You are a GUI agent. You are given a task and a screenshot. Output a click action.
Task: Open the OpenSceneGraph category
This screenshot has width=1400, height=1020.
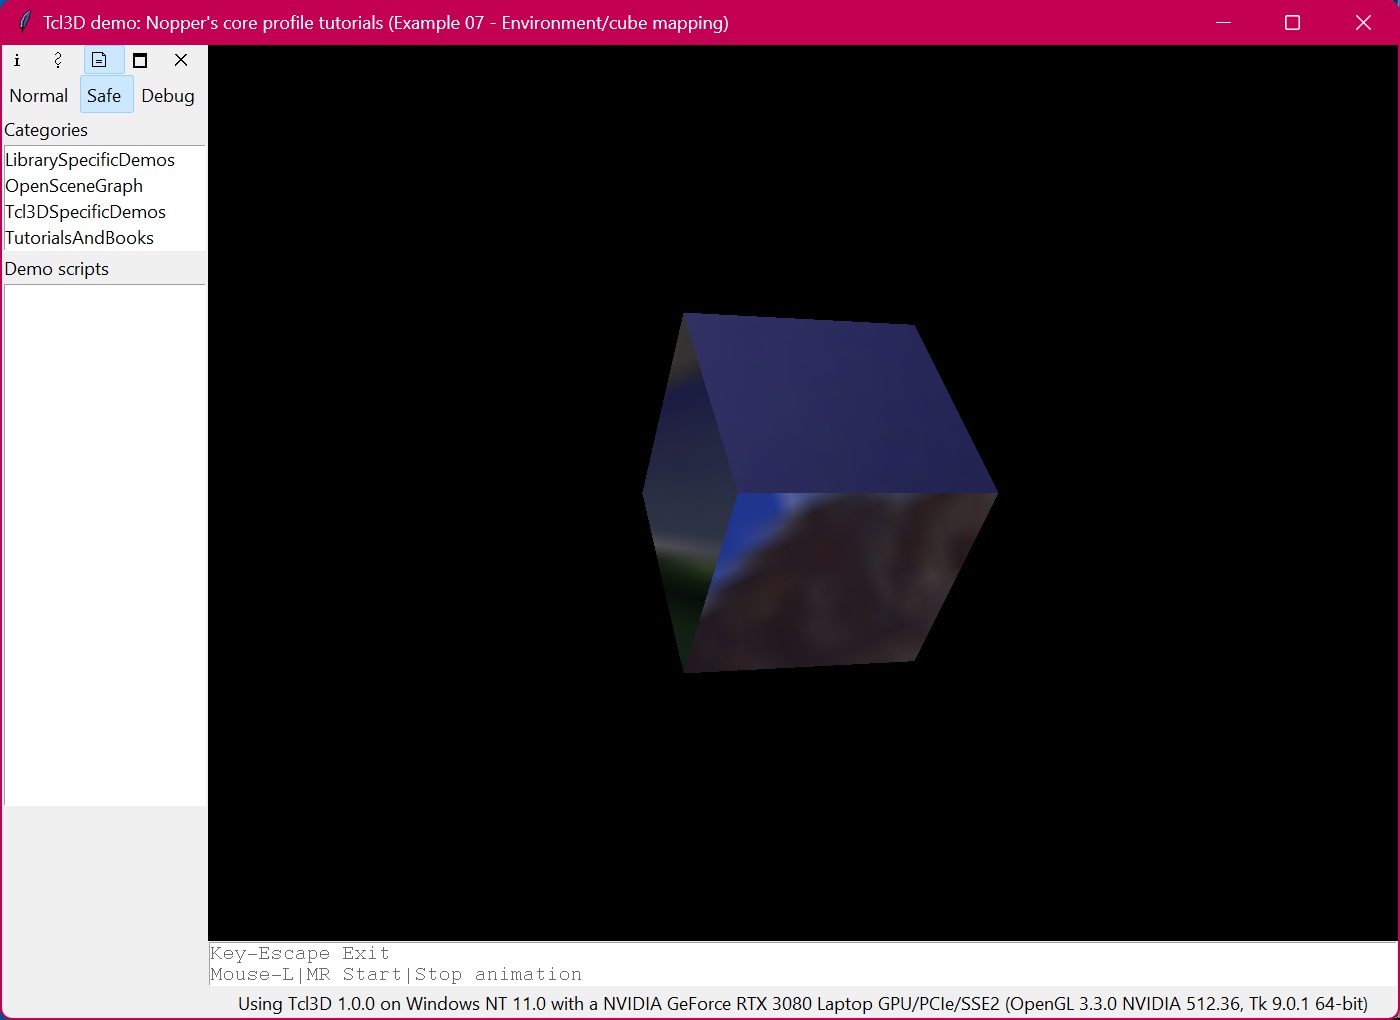tap(74, 186)
